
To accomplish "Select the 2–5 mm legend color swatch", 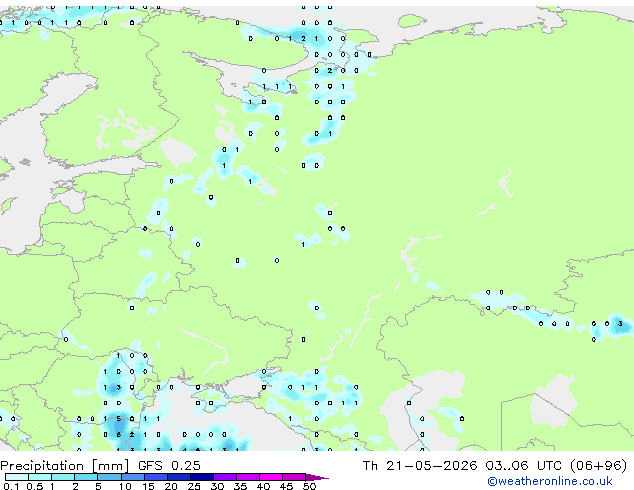I will pyautogui.click(x=86, y=477).
